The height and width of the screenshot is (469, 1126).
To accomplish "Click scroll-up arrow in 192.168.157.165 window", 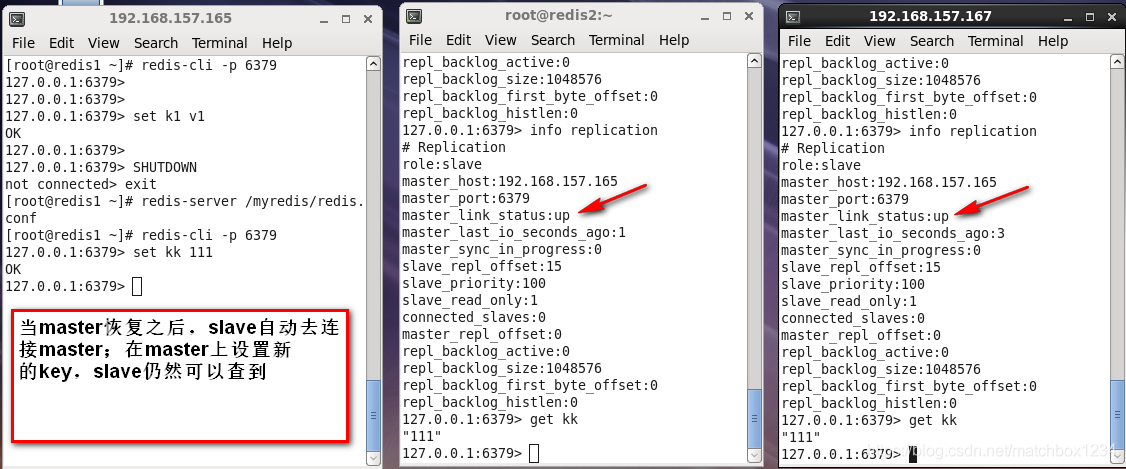I will click(373, 64).
